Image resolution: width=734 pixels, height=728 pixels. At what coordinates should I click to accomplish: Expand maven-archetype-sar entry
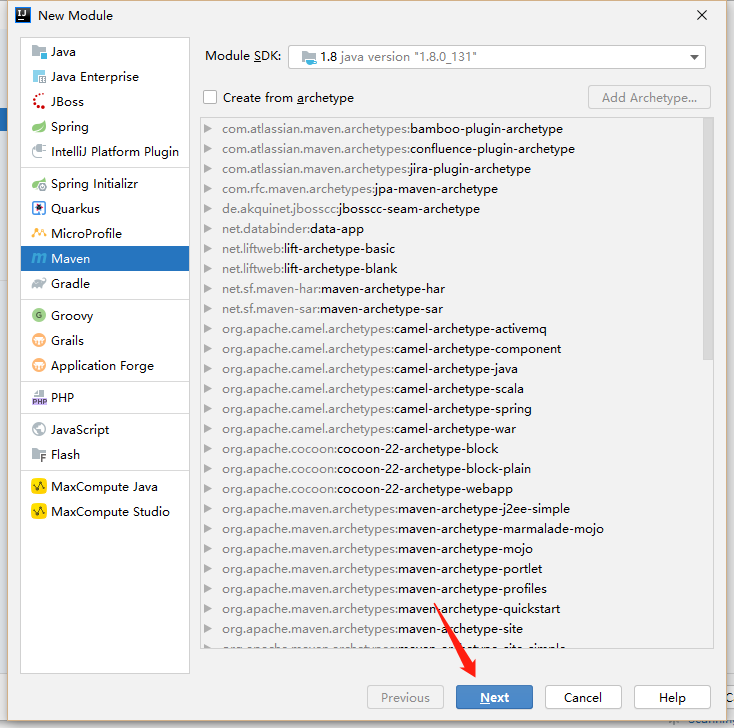click(208, 309)
